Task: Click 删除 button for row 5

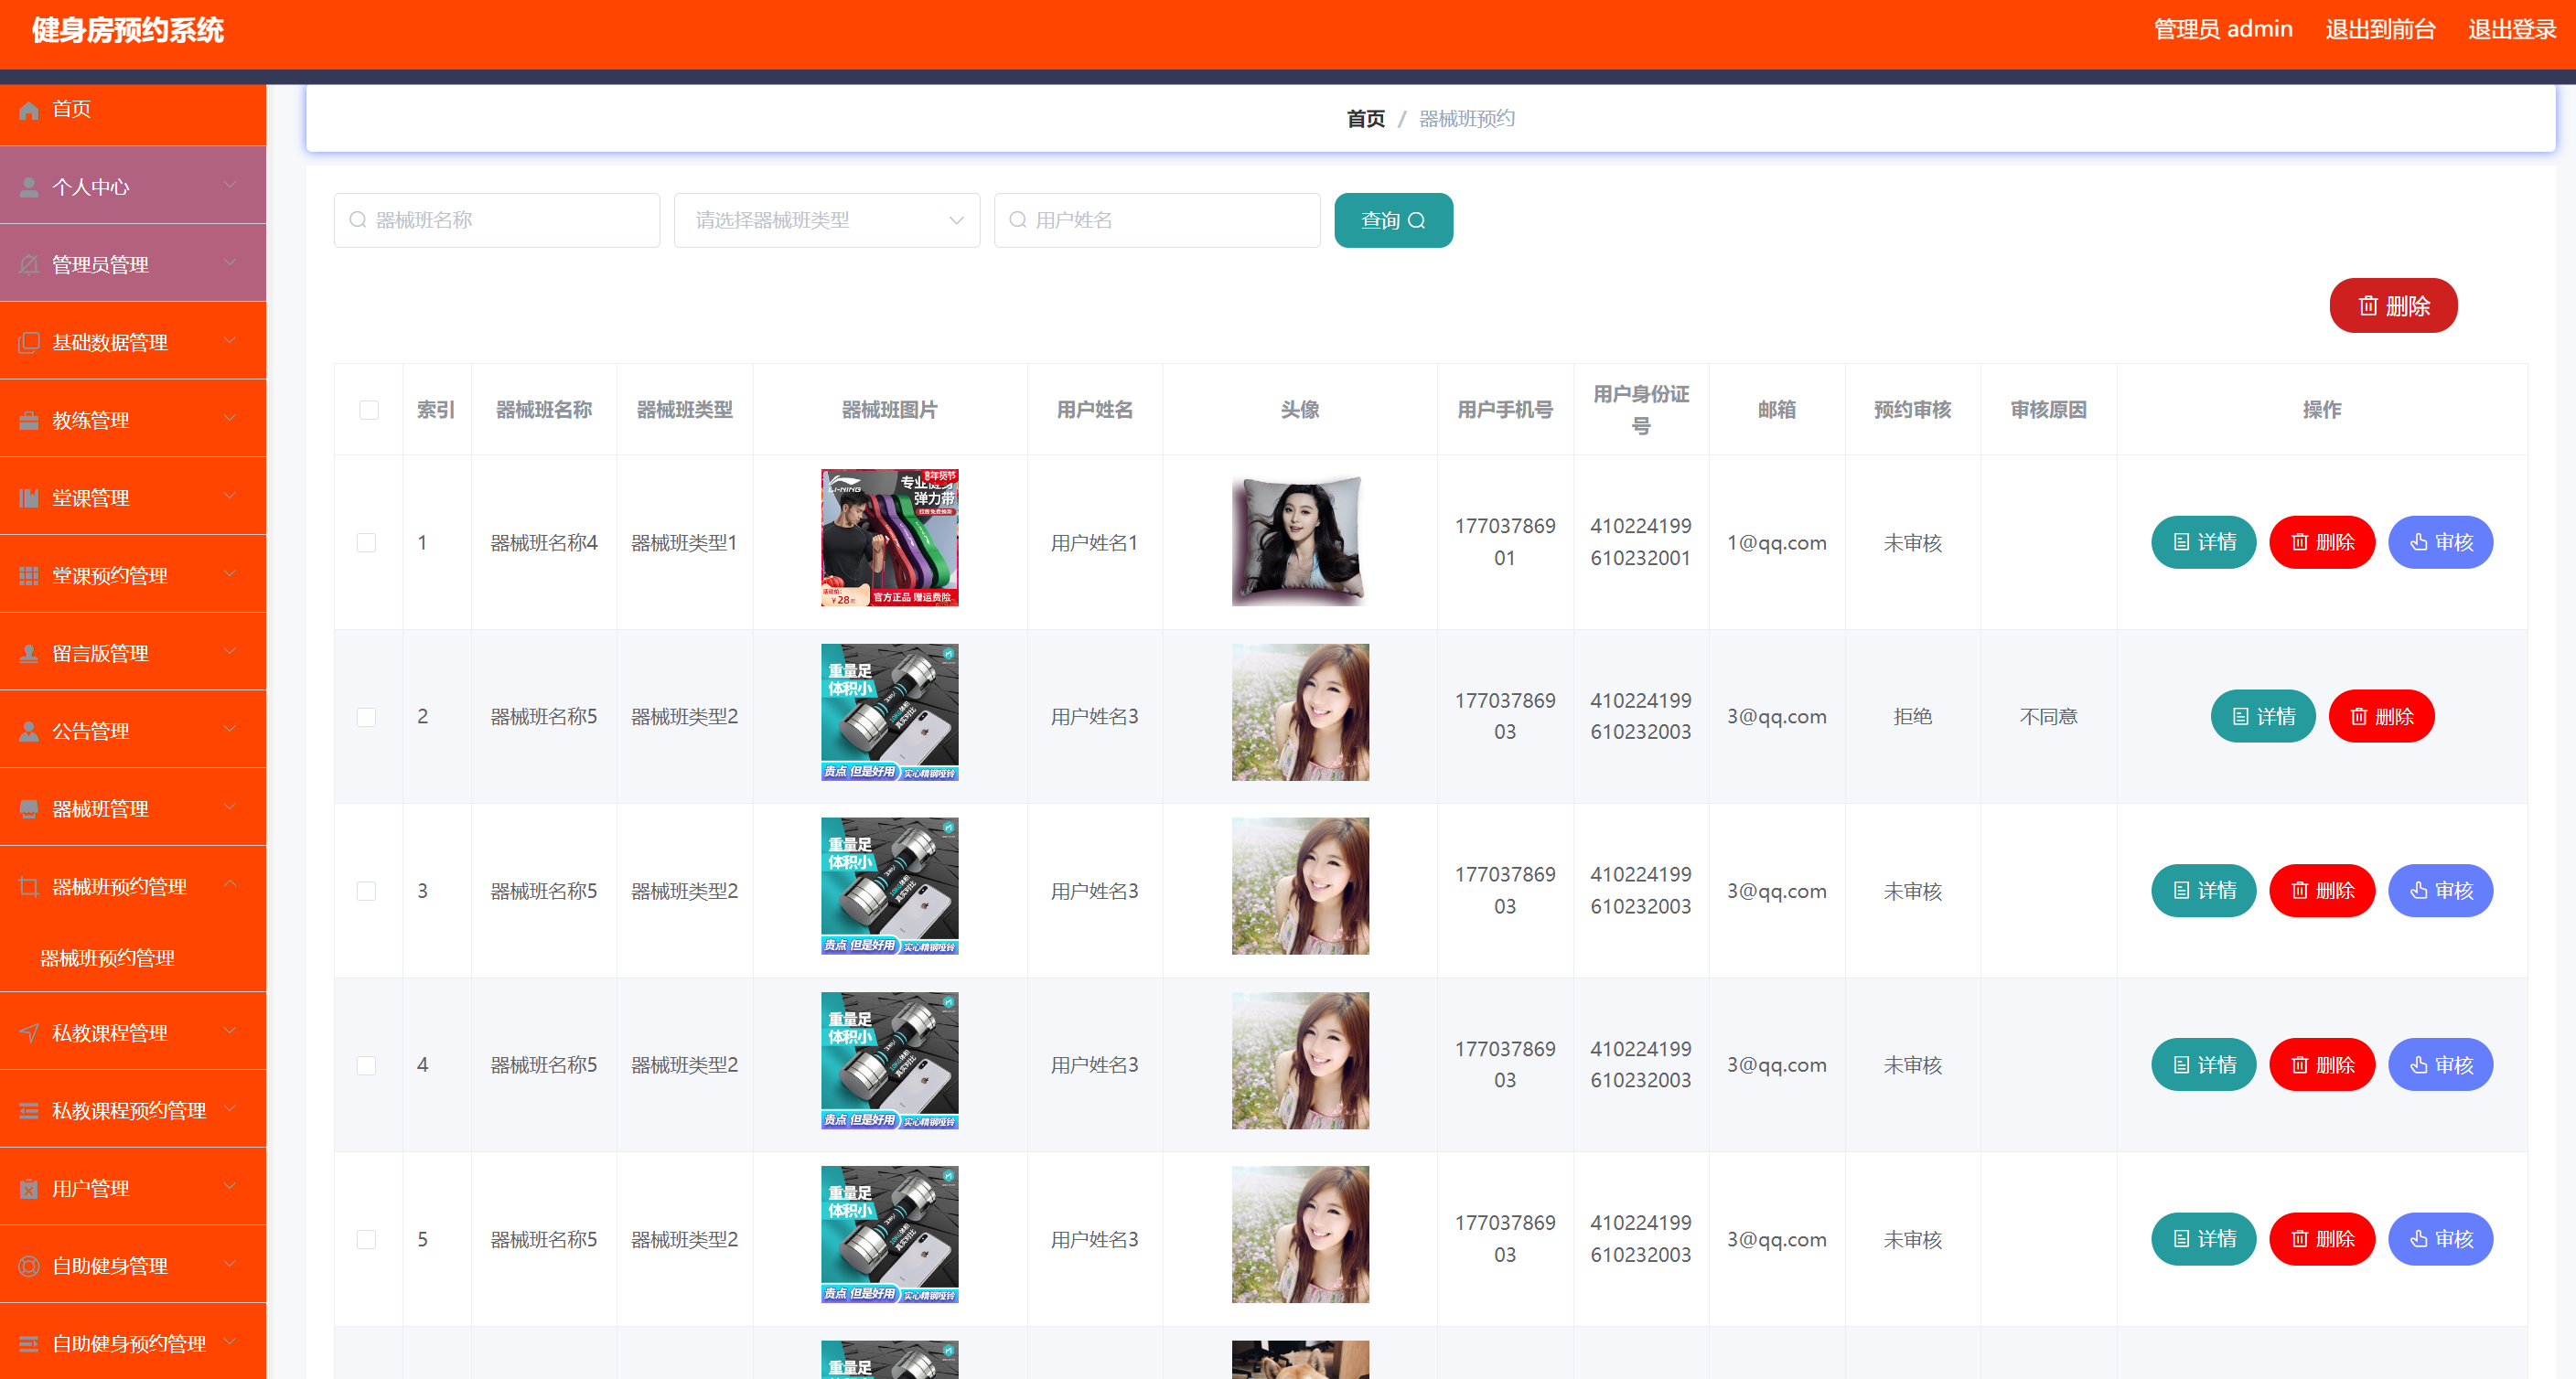Action: pos(2321,1240)
